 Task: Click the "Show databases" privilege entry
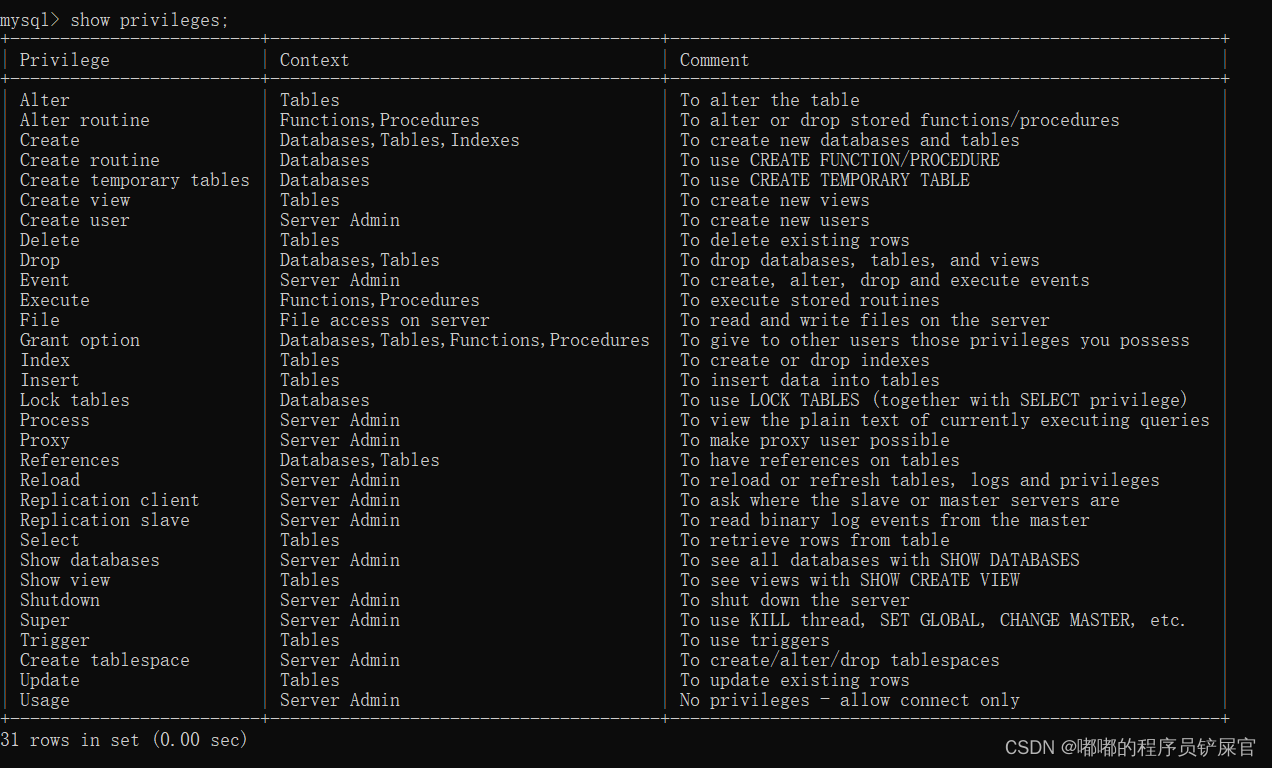(89, 560)
